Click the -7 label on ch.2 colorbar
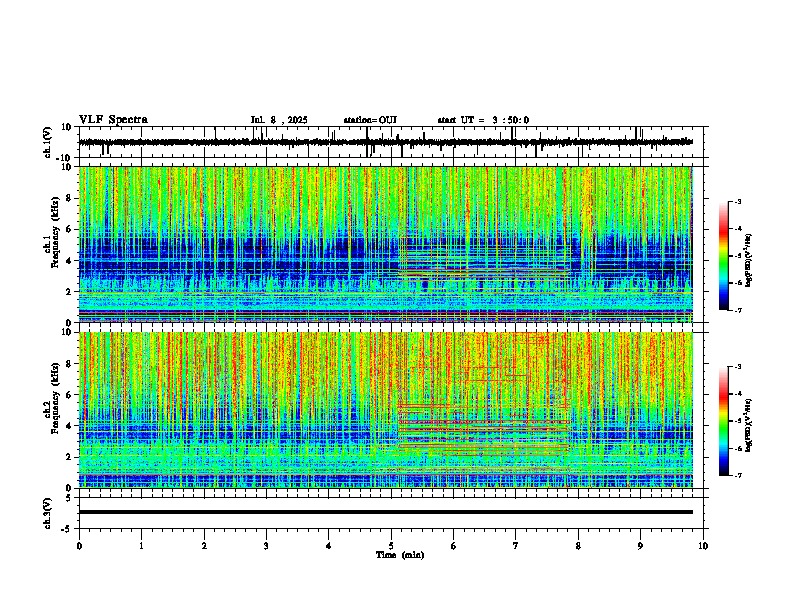The image size is (792, 612). (737, 475)
